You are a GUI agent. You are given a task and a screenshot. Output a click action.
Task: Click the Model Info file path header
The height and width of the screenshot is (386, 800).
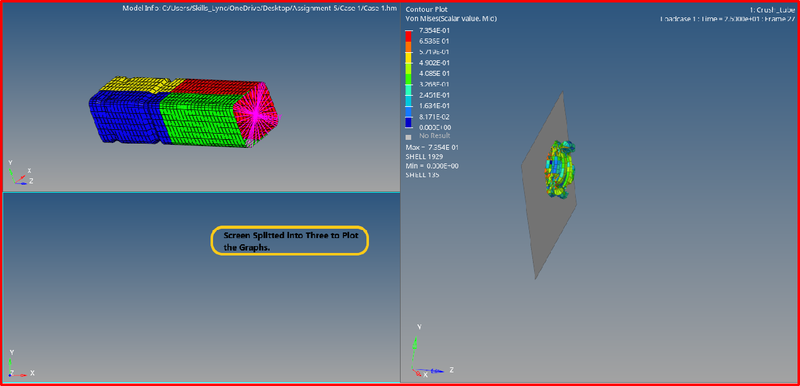point(260,8)
